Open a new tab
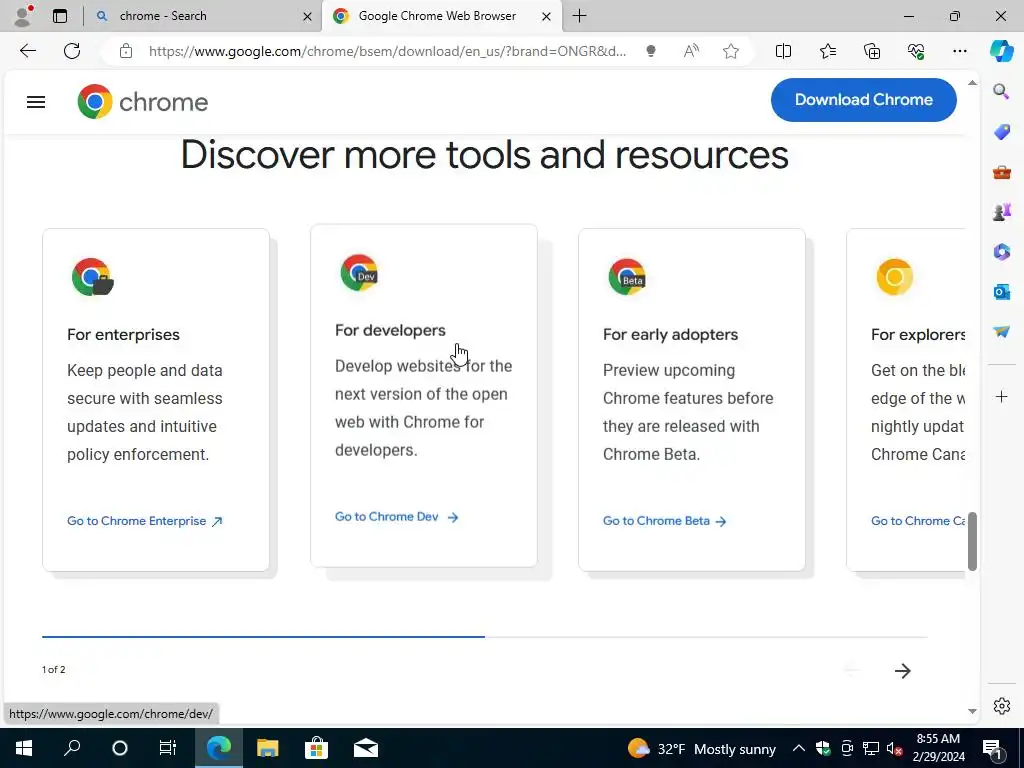The width and height of the screenshot is (1024, 768). (x=579, y=16)
